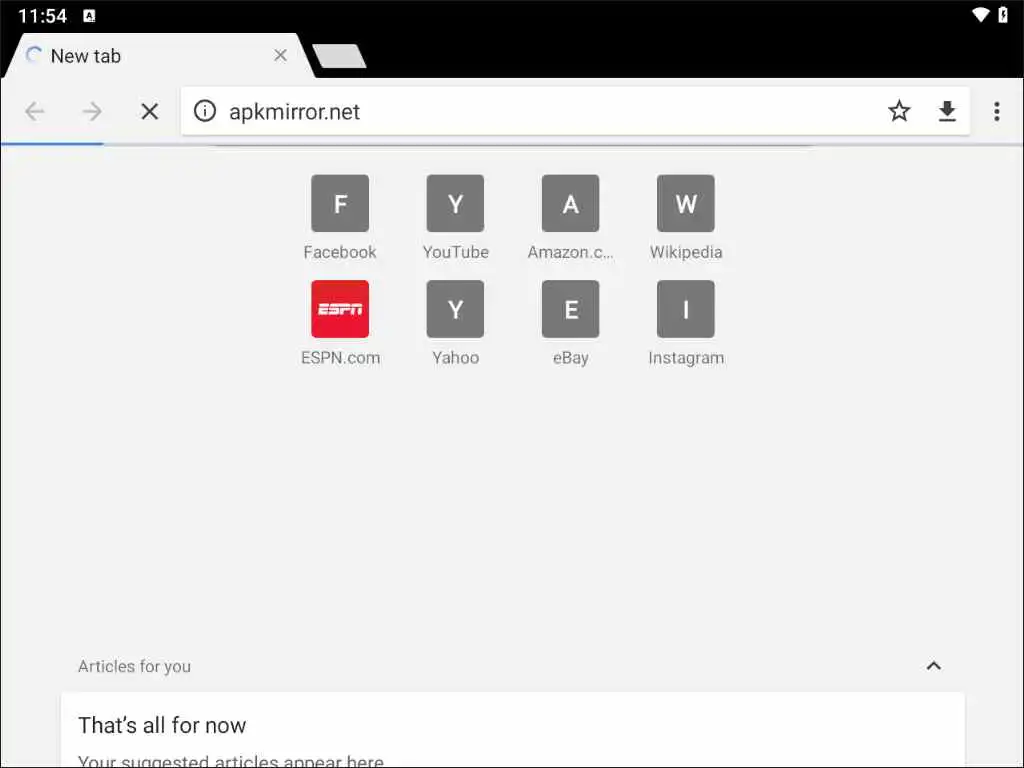Close the New tab tab
Viewport: 1024px width, 768px height.
(x=280, y=56)
